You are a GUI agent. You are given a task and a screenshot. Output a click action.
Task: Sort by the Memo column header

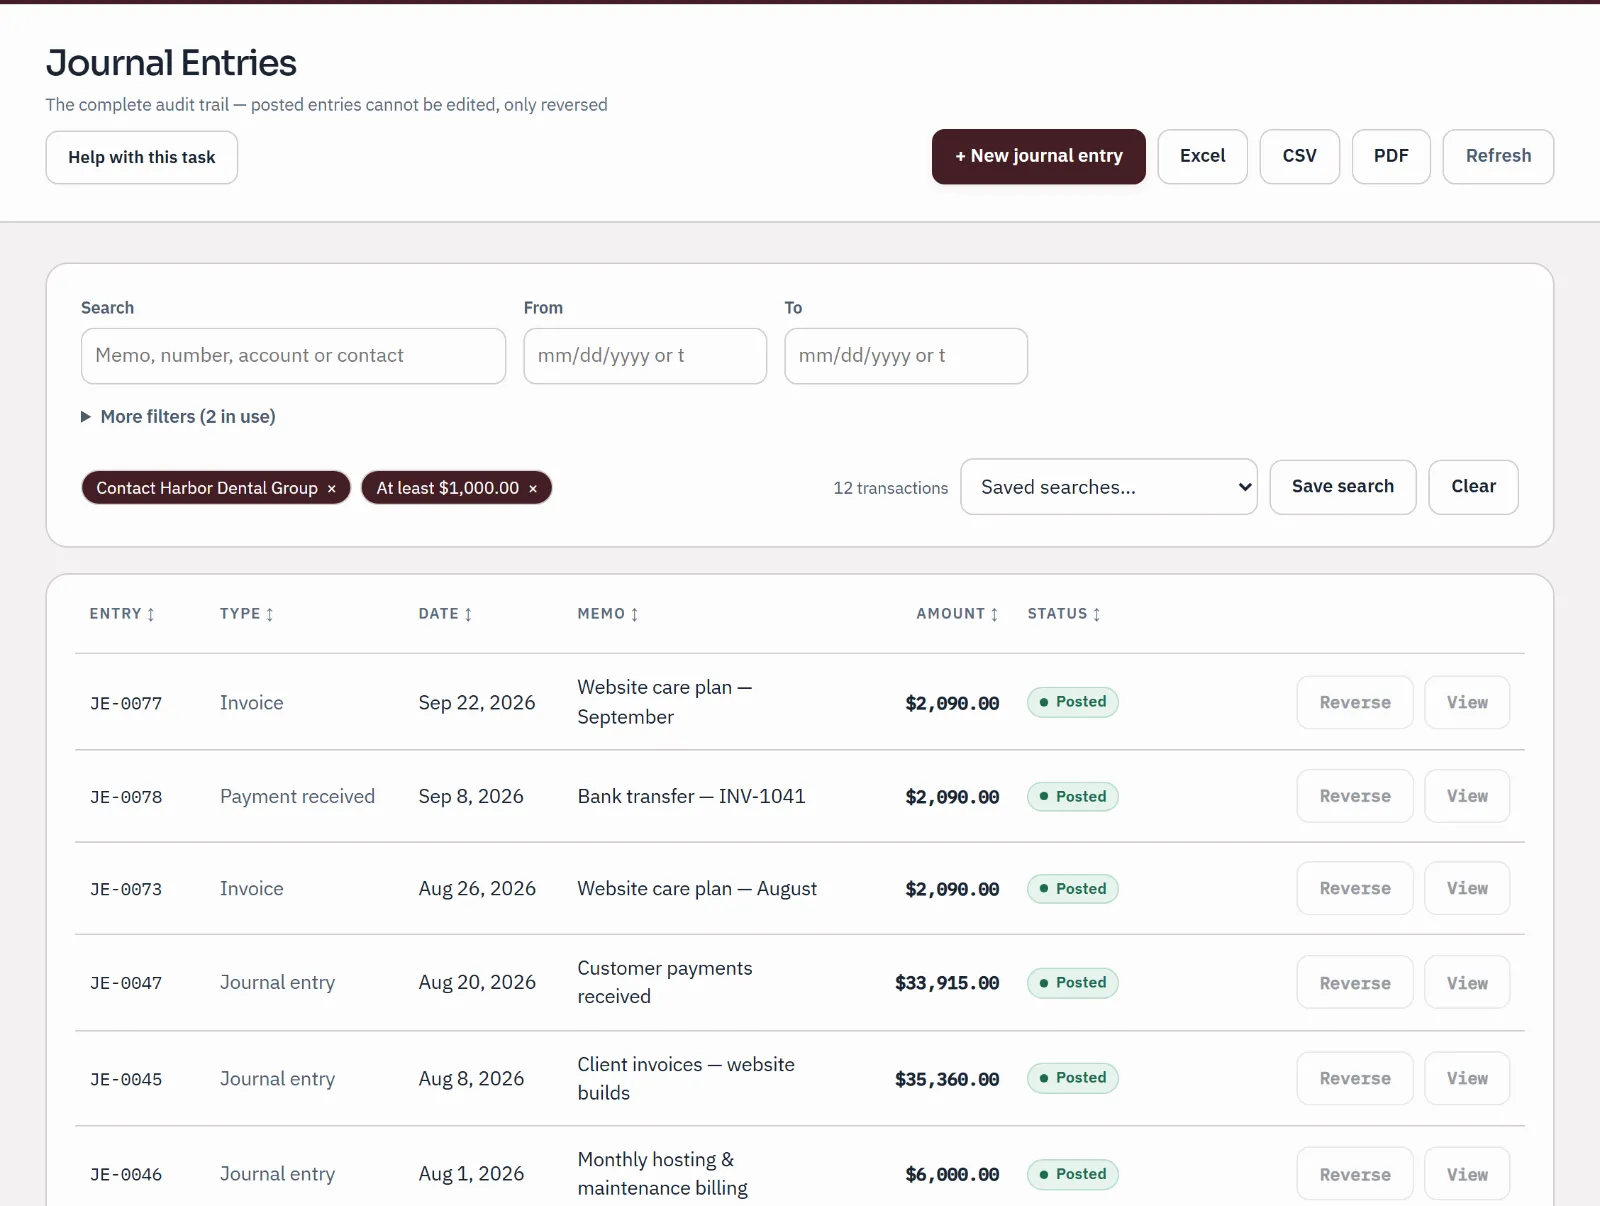[x=608, y=614]
